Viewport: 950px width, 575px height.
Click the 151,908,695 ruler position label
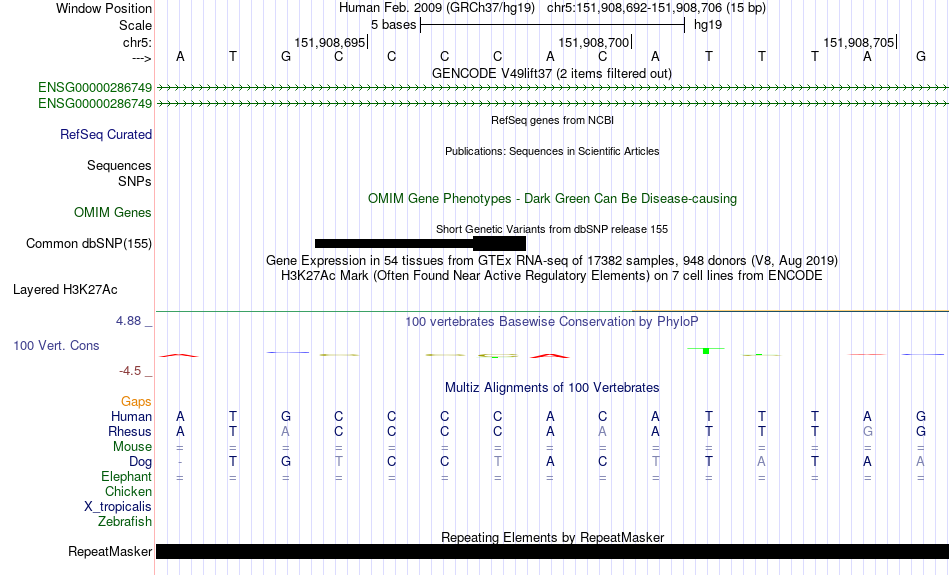(330, 42)
